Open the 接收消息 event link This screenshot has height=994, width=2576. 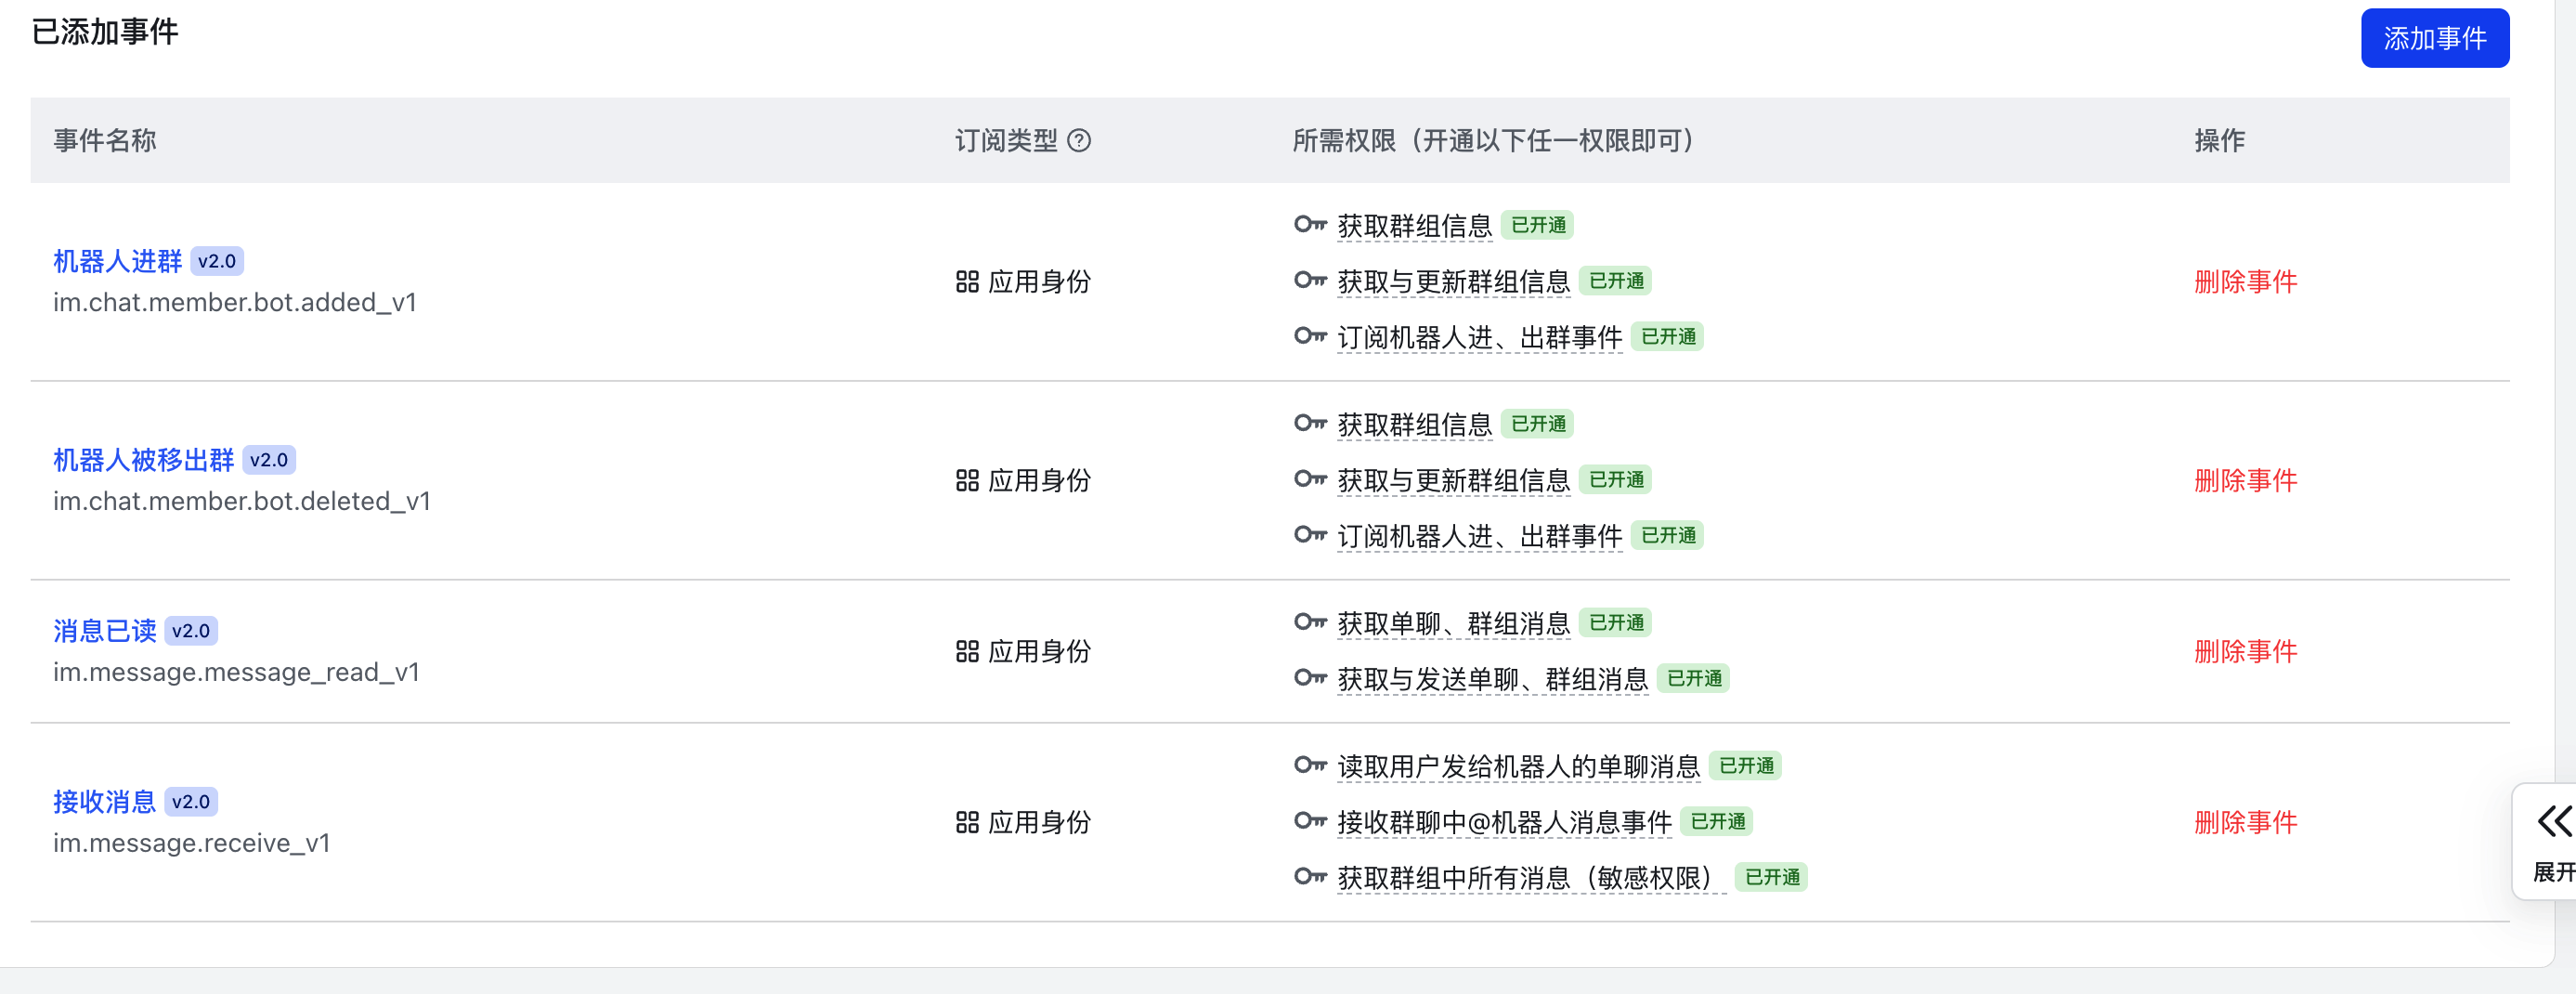(103, 800)
